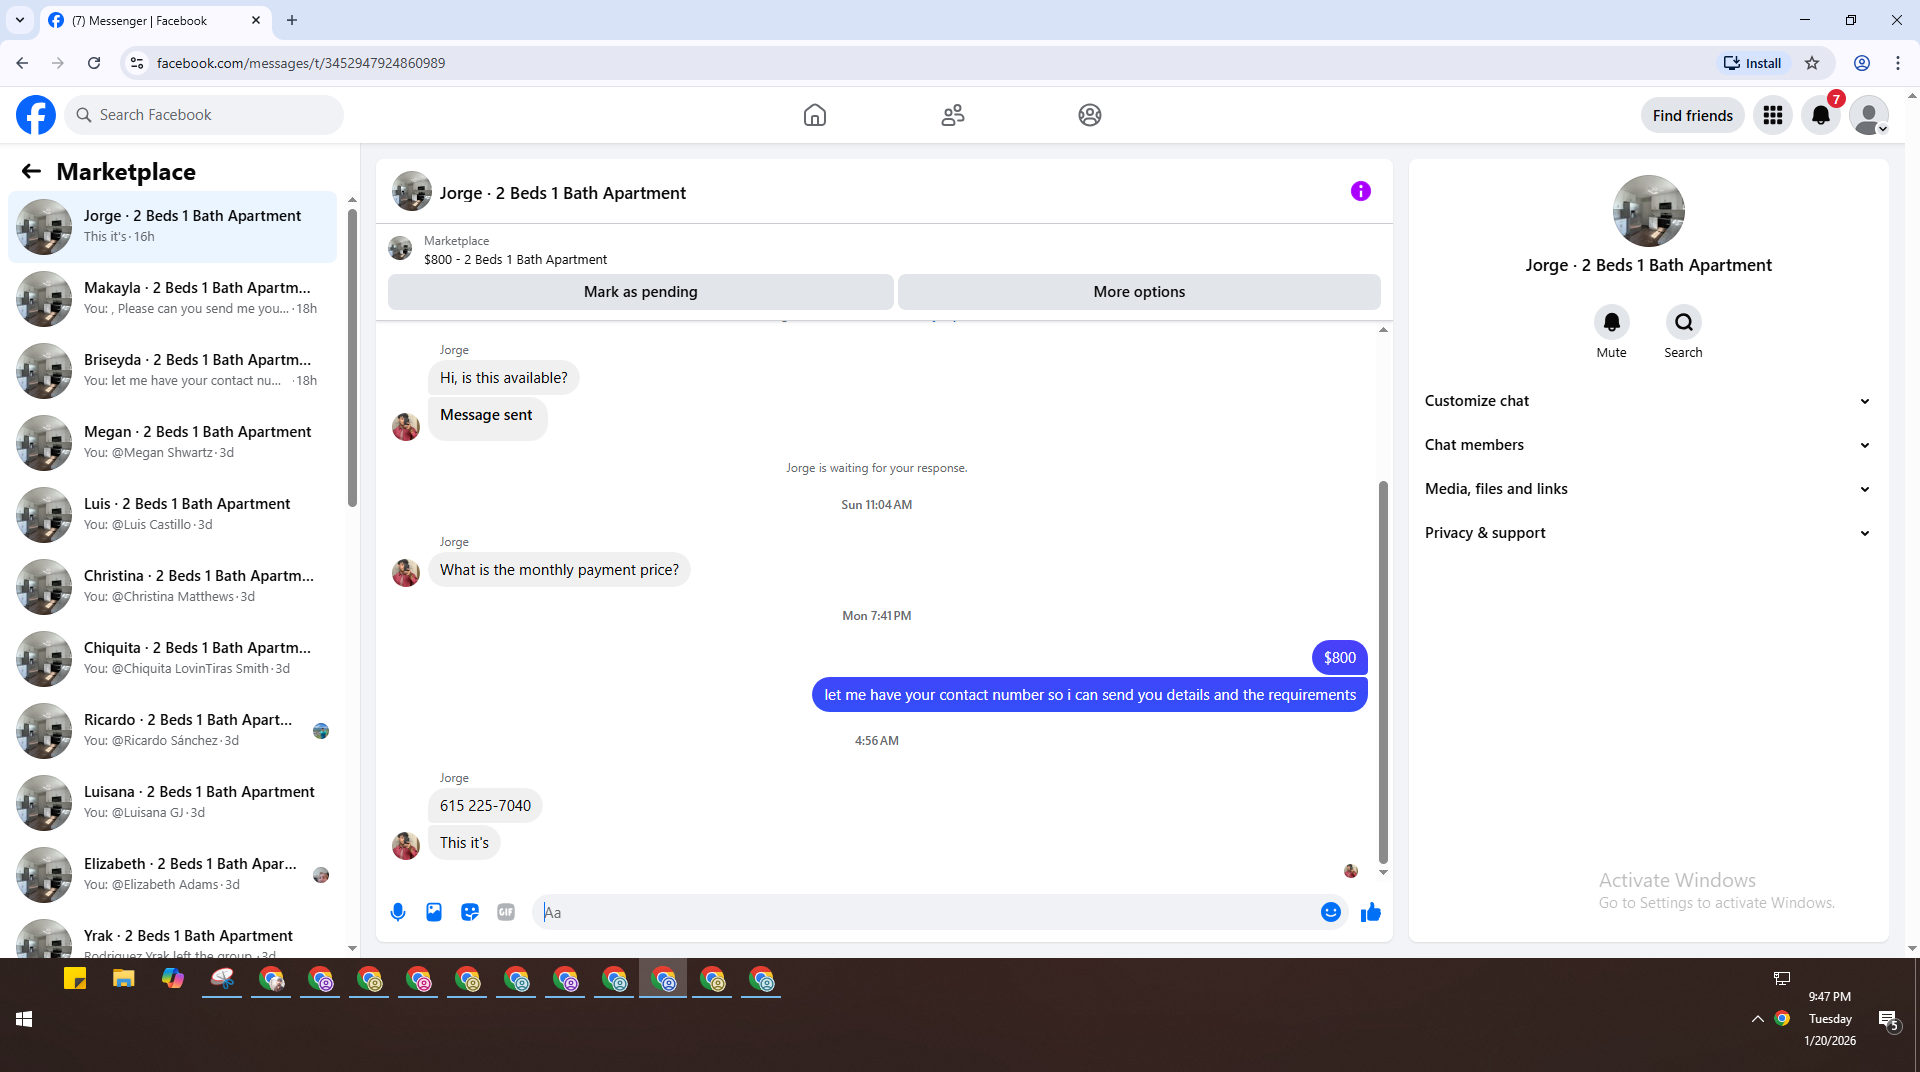Open conversation information icon

1361,191
